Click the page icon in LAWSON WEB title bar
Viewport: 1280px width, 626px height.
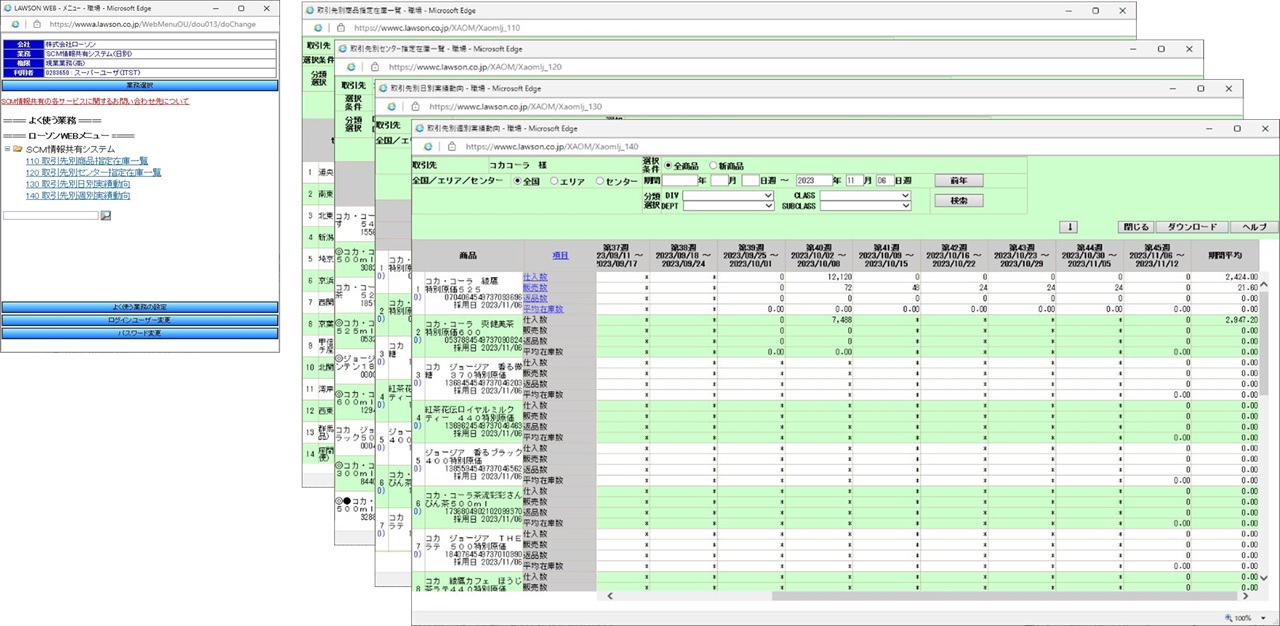point(8,9)
